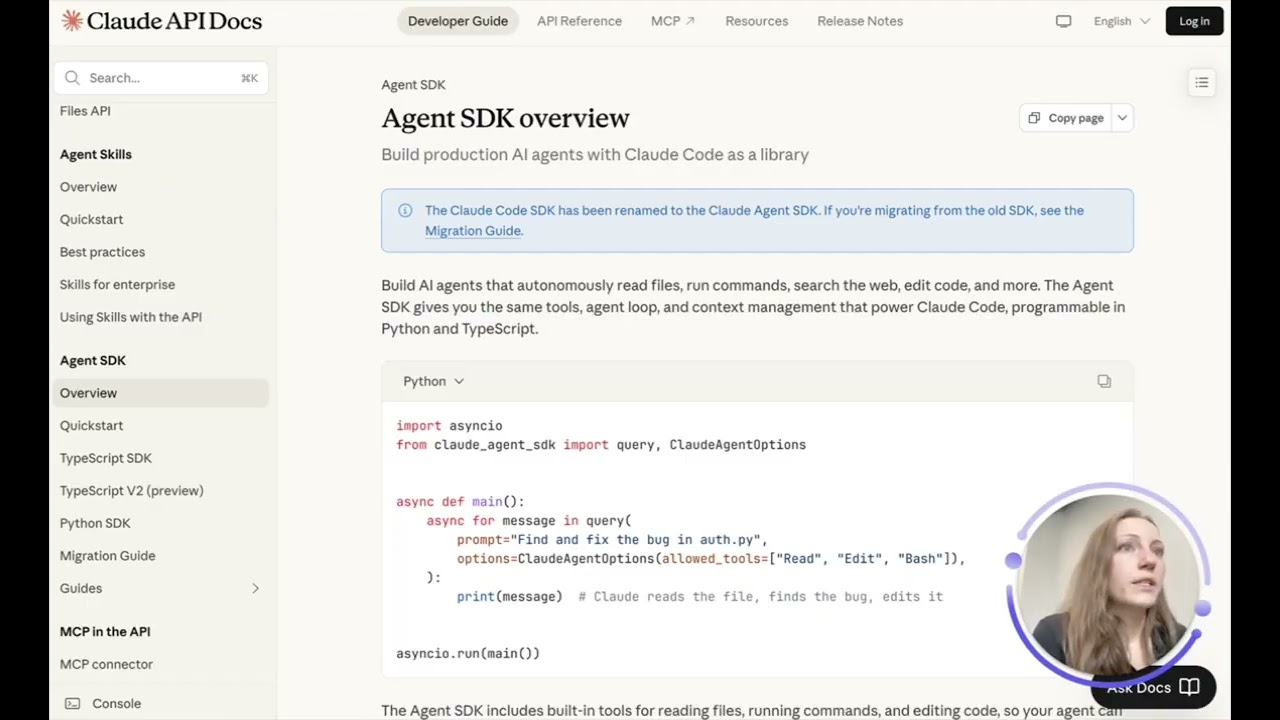Click the webcam video bubble overlay
Screen dimensions: 1280x720
(1109, 585)
